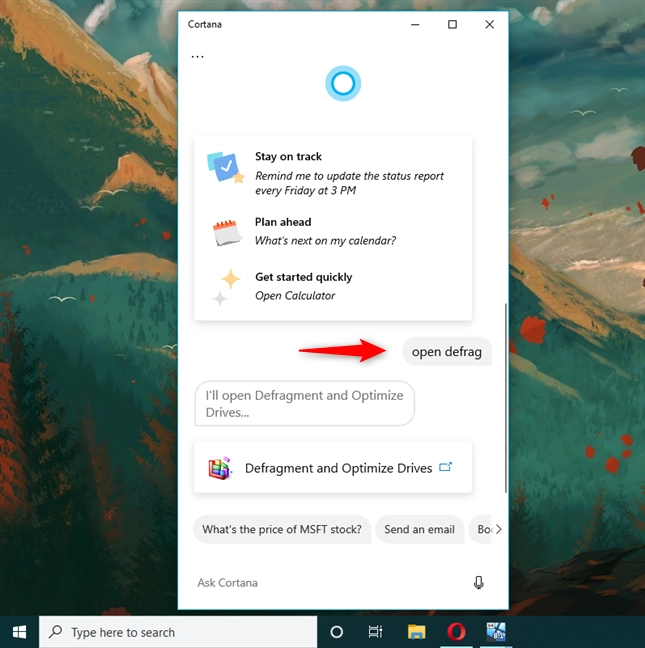Click the last taskbar app icon after Opera
Screen dimensions: 645x648
pyautogui.click(x=496, y=632)
